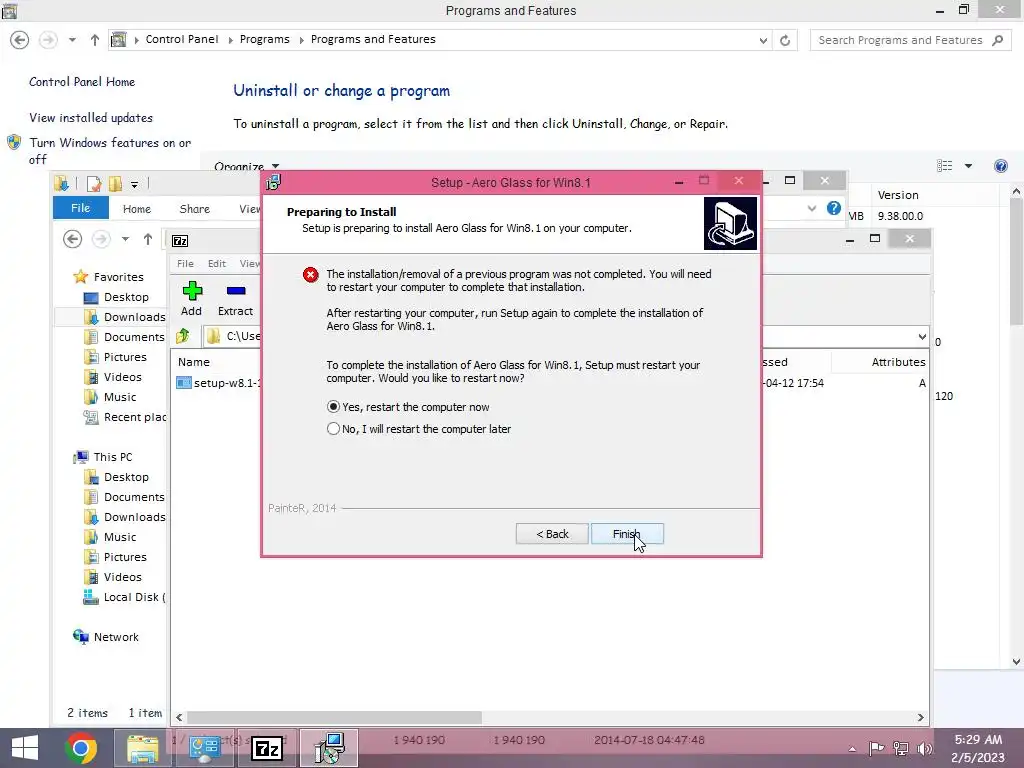Screen dimensions: 1024x768
Task: Switch to Explorer Home ribbon tab
Action: click(136, 209)
